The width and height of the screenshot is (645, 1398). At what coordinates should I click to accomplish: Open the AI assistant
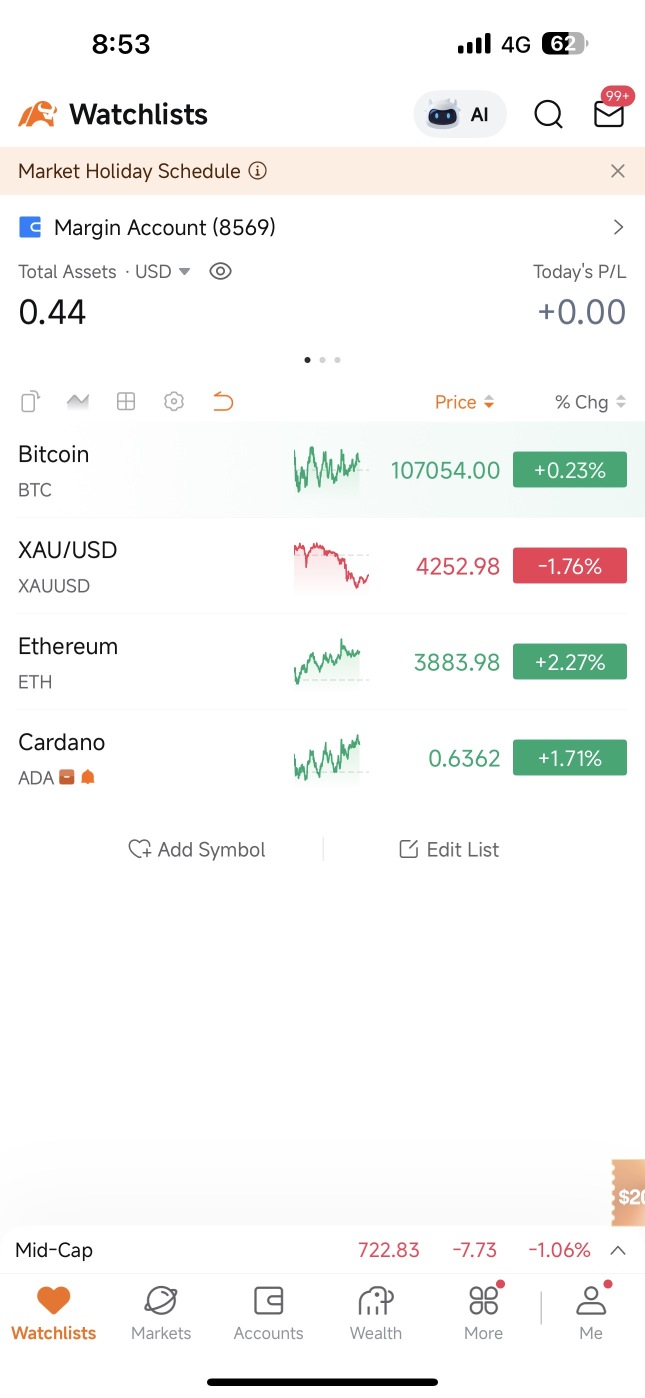coord(460,115)
